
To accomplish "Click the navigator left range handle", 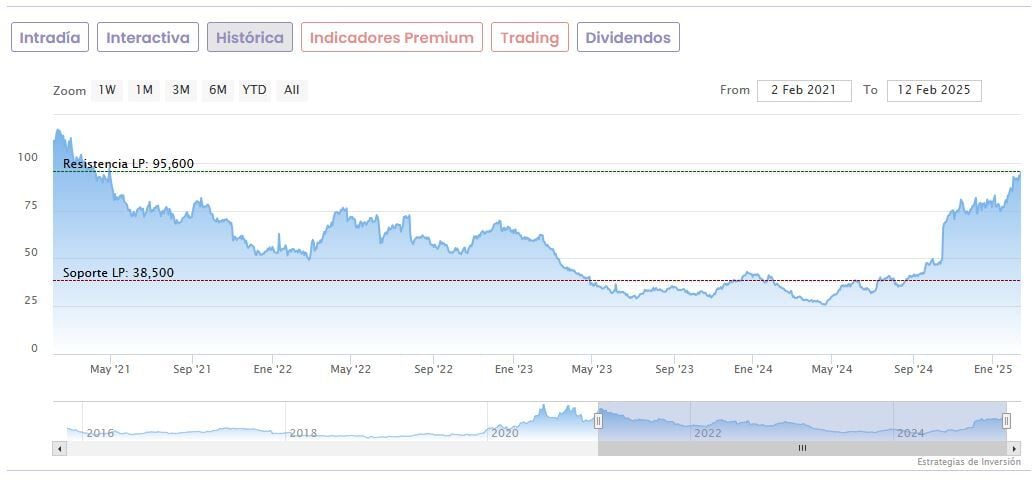I will (598, 421).
